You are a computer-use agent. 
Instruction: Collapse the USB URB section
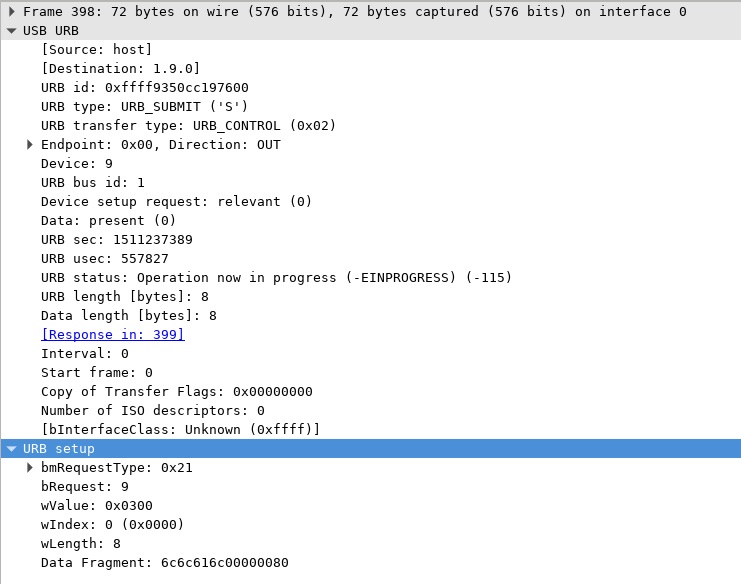[x=11, y=30]
